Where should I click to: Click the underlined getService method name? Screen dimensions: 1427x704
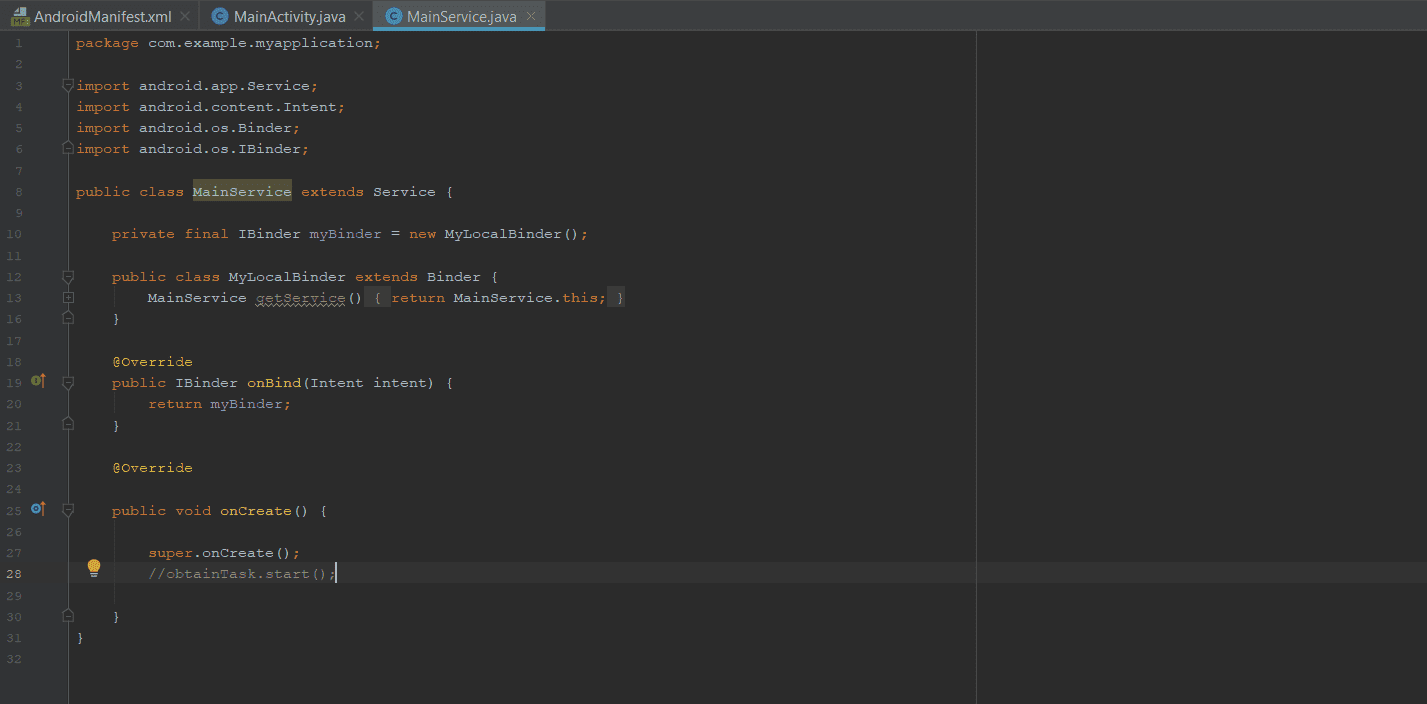pyautogui.click(x=300, y=298)
